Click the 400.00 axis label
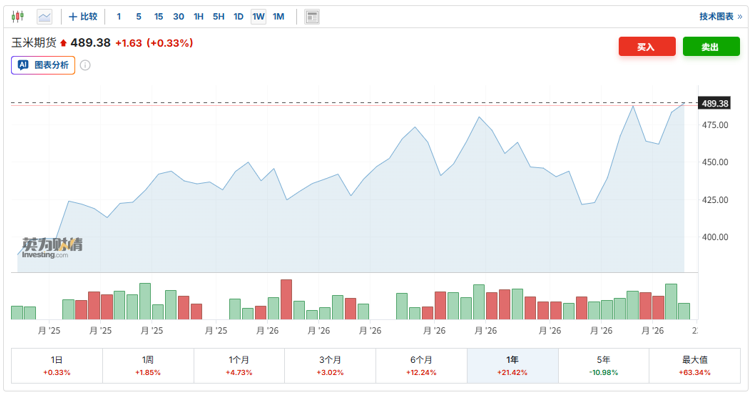The image size is (753, 396). pyautogui.click(x=715, y=237)
